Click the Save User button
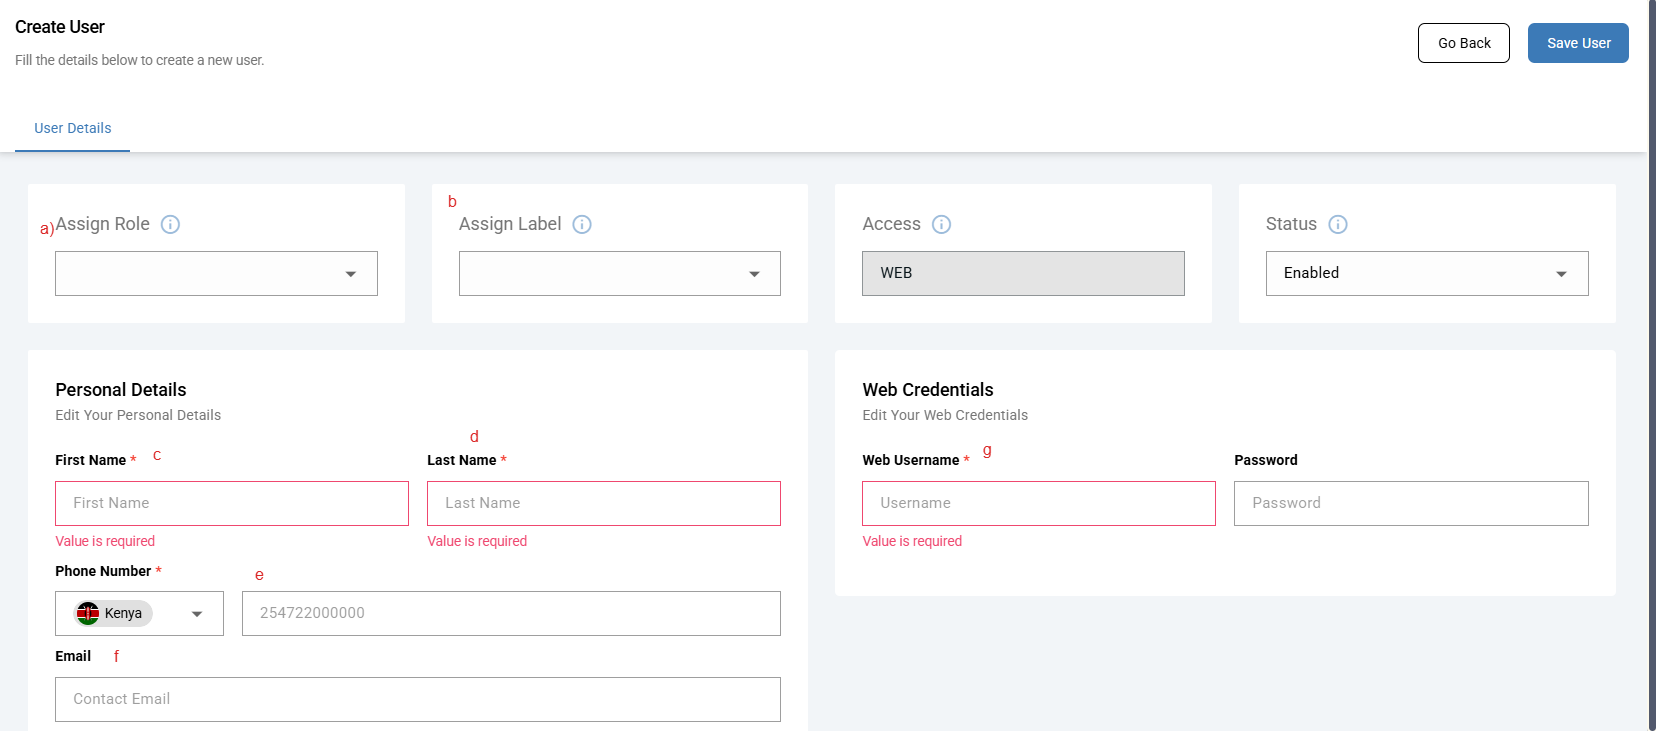This screenshot has width=1656, height=731. pos(1578,43)
